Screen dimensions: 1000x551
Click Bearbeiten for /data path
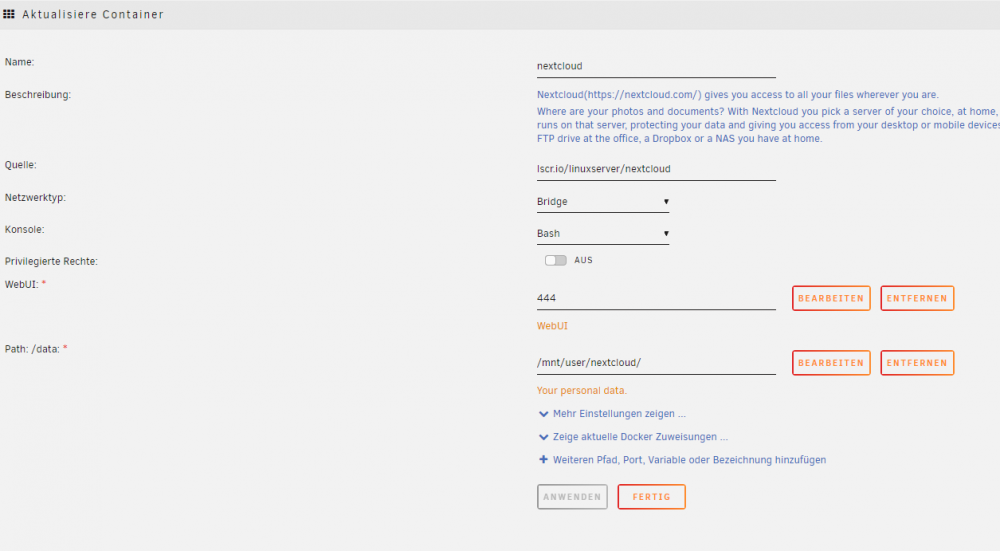[x=831, y=362]
